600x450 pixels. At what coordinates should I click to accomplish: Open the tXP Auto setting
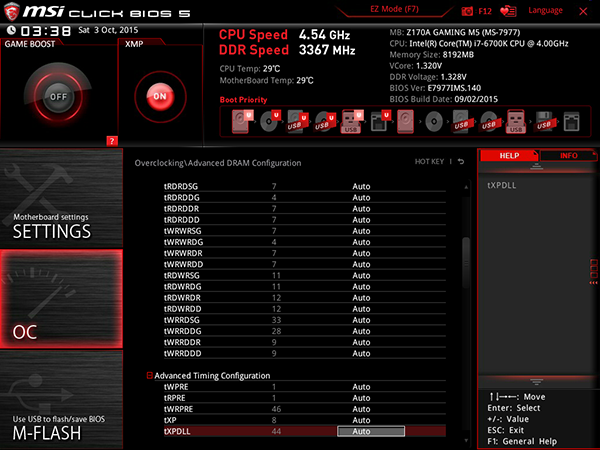[361, 420]
